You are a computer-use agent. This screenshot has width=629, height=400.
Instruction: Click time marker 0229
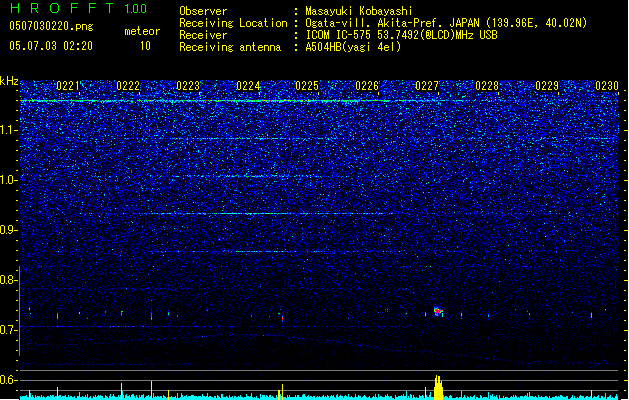coord(547,86)
